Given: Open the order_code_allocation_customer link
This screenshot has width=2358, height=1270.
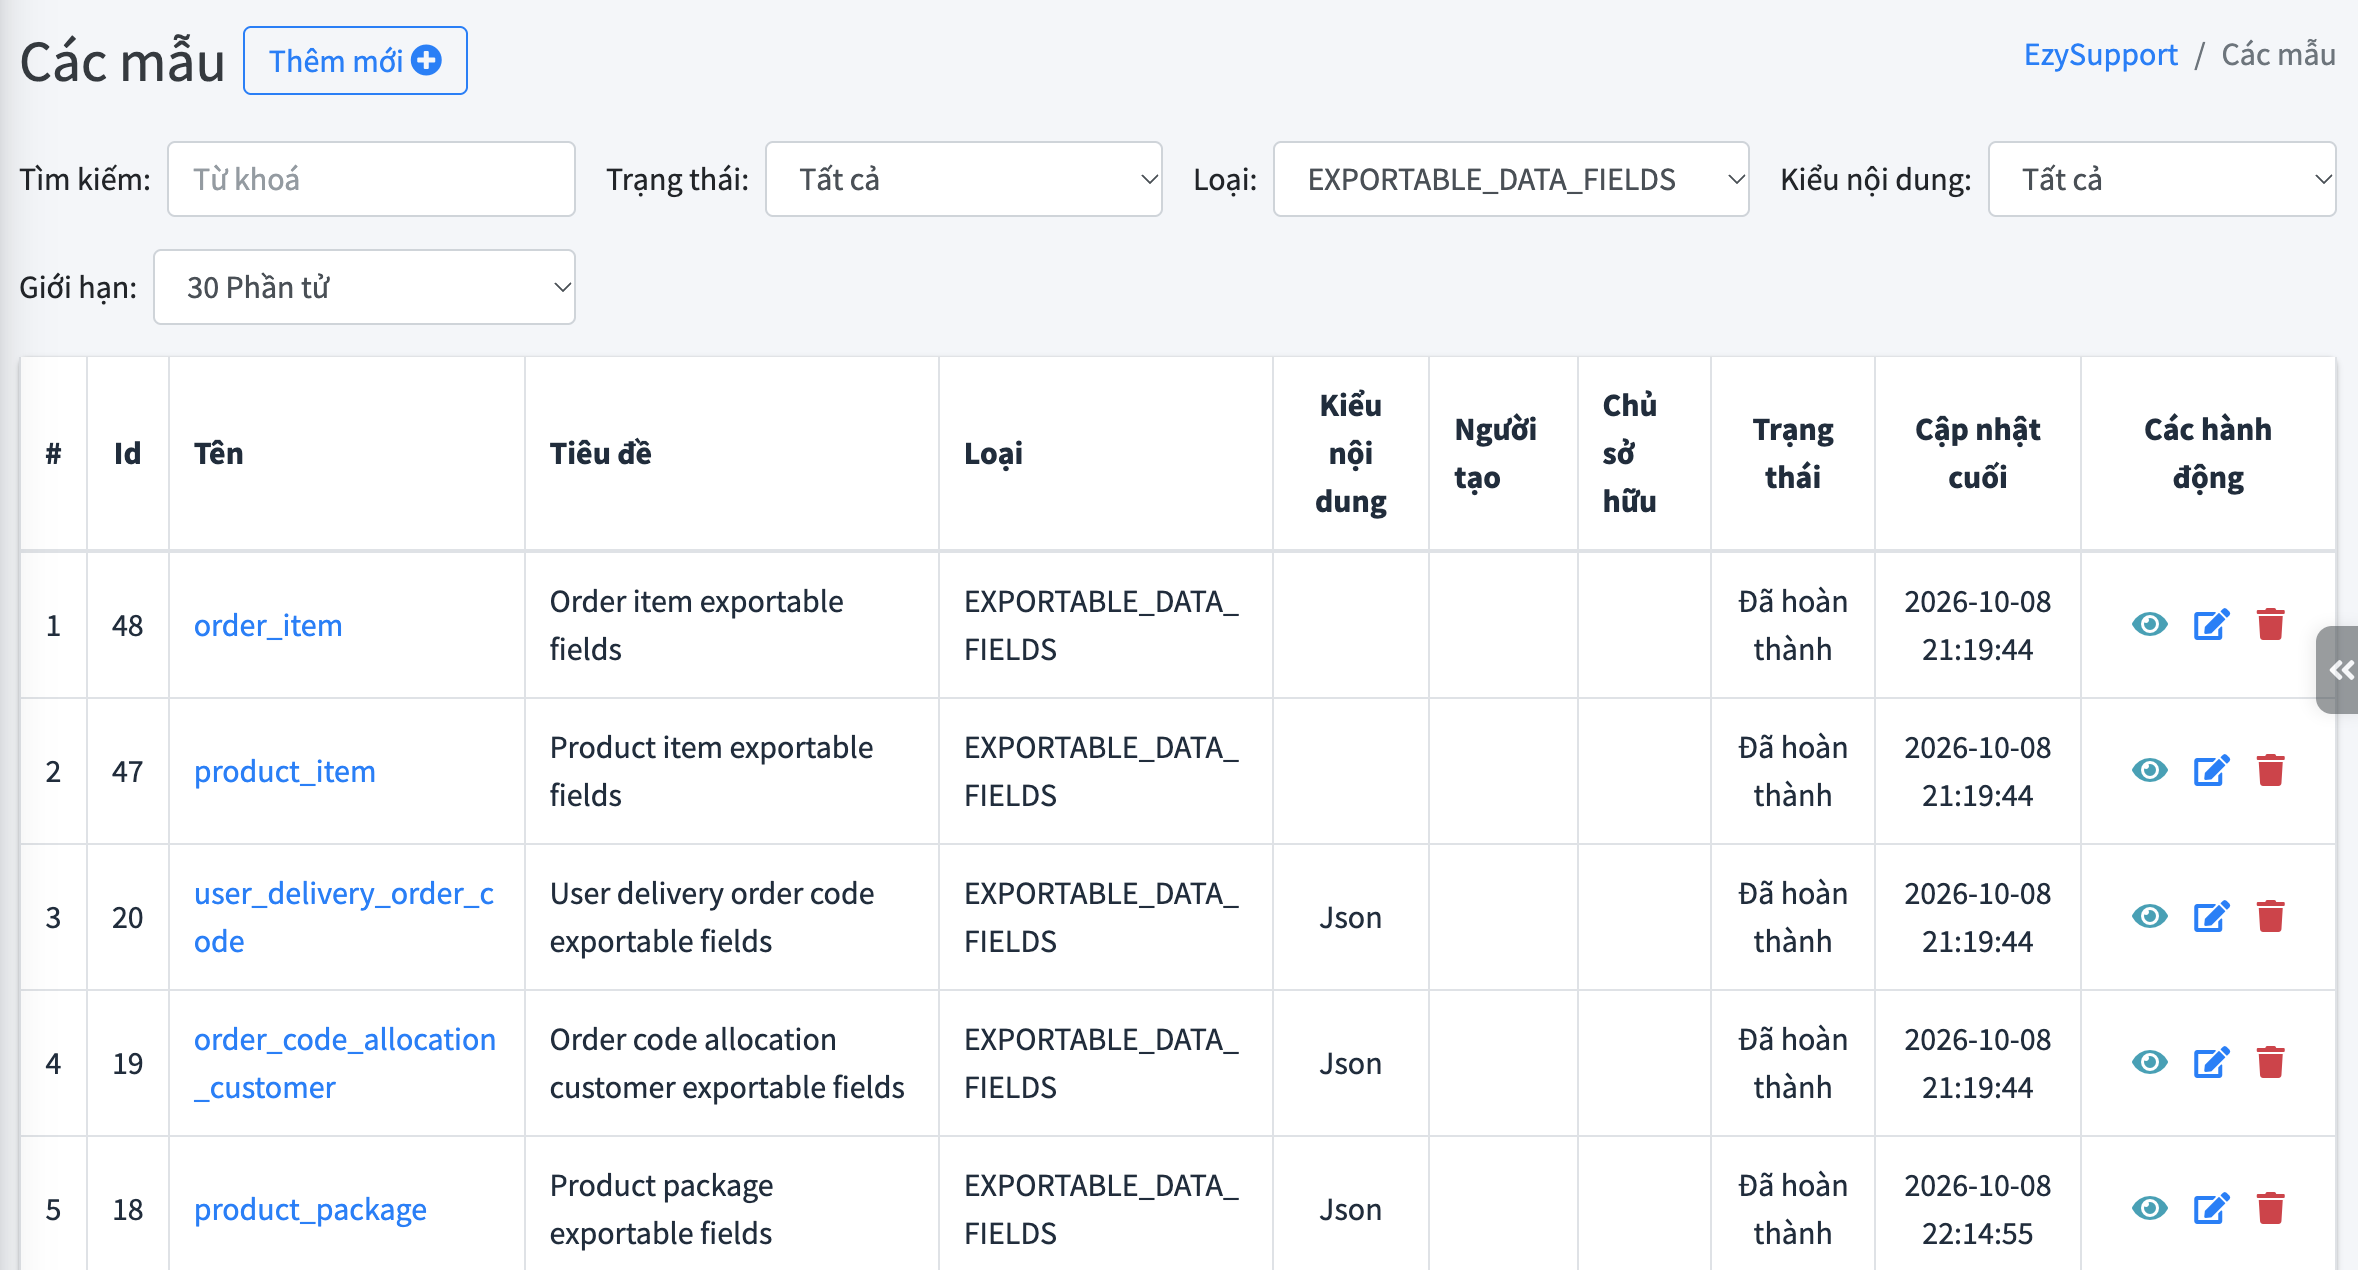Looking at the screenshot, I should coord(345,1063).
